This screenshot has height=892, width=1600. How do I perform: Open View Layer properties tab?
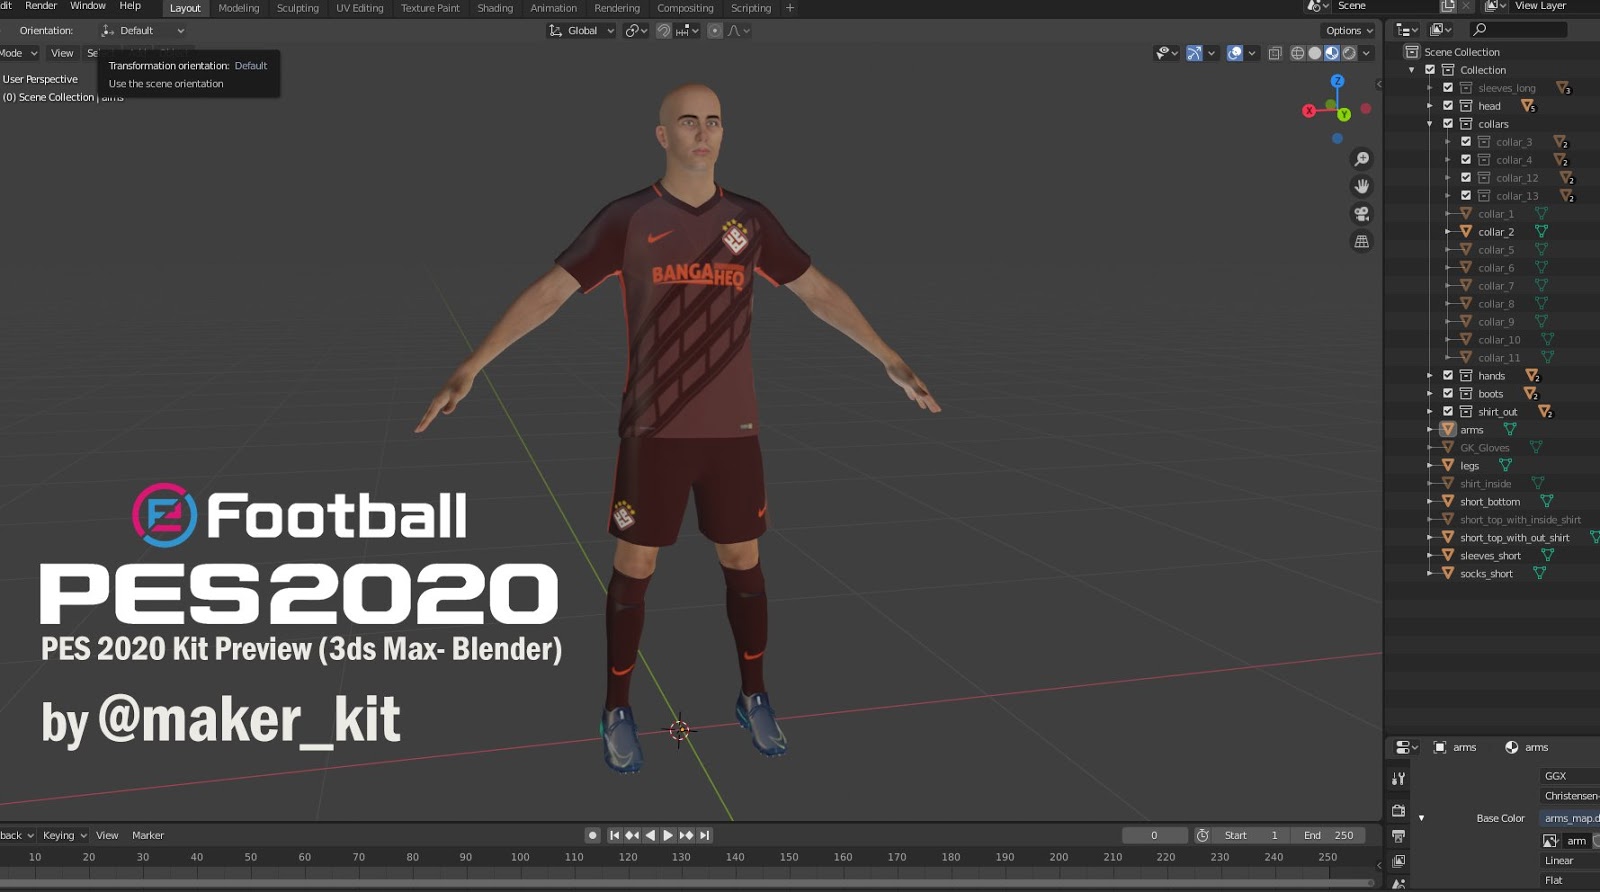[1398, 861]
